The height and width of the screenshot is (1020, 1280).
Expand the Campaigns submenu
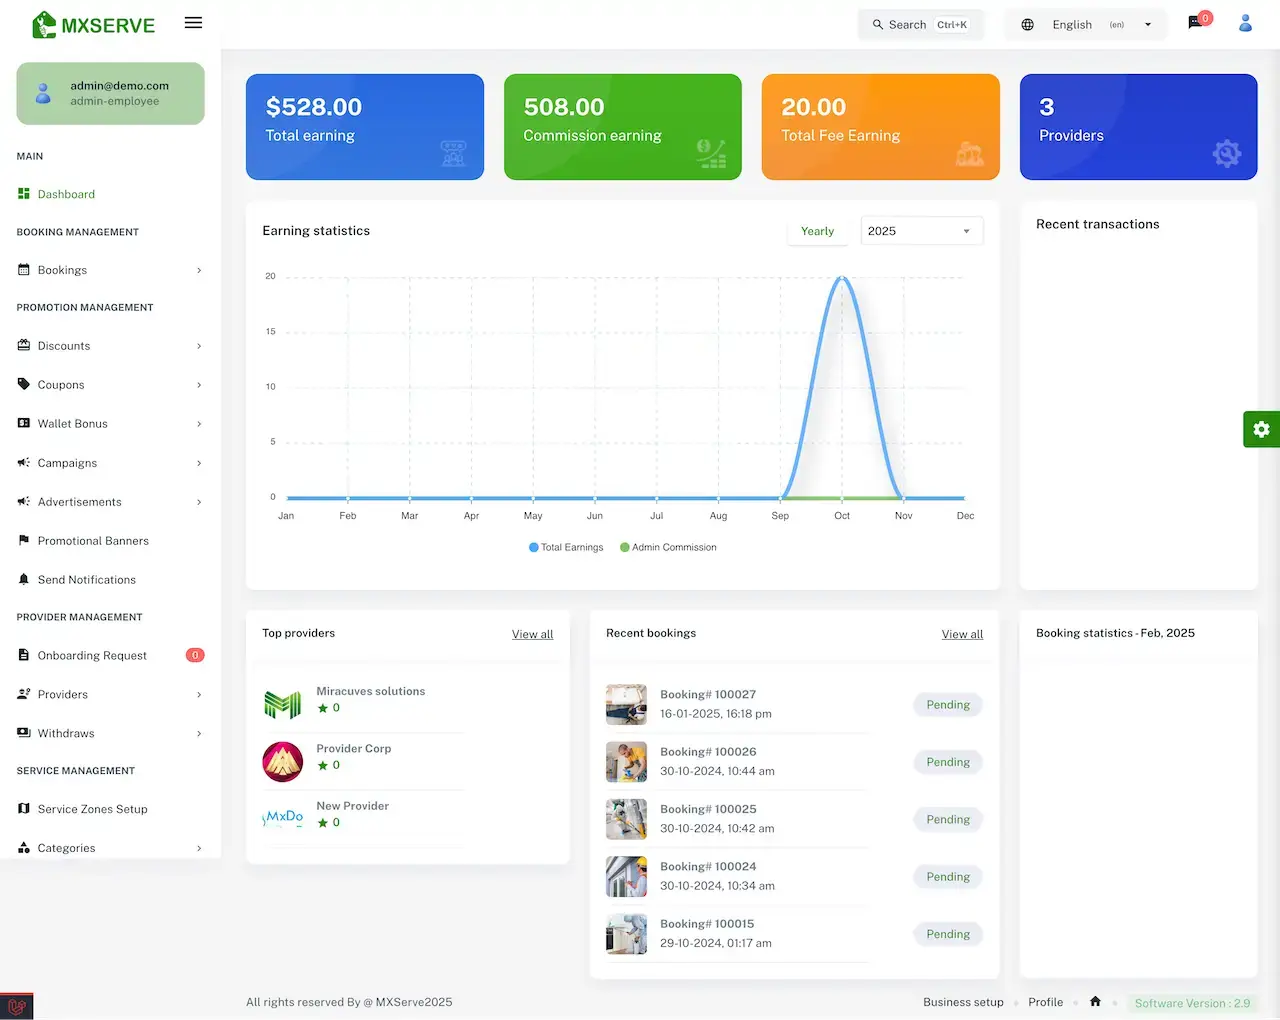199,463
